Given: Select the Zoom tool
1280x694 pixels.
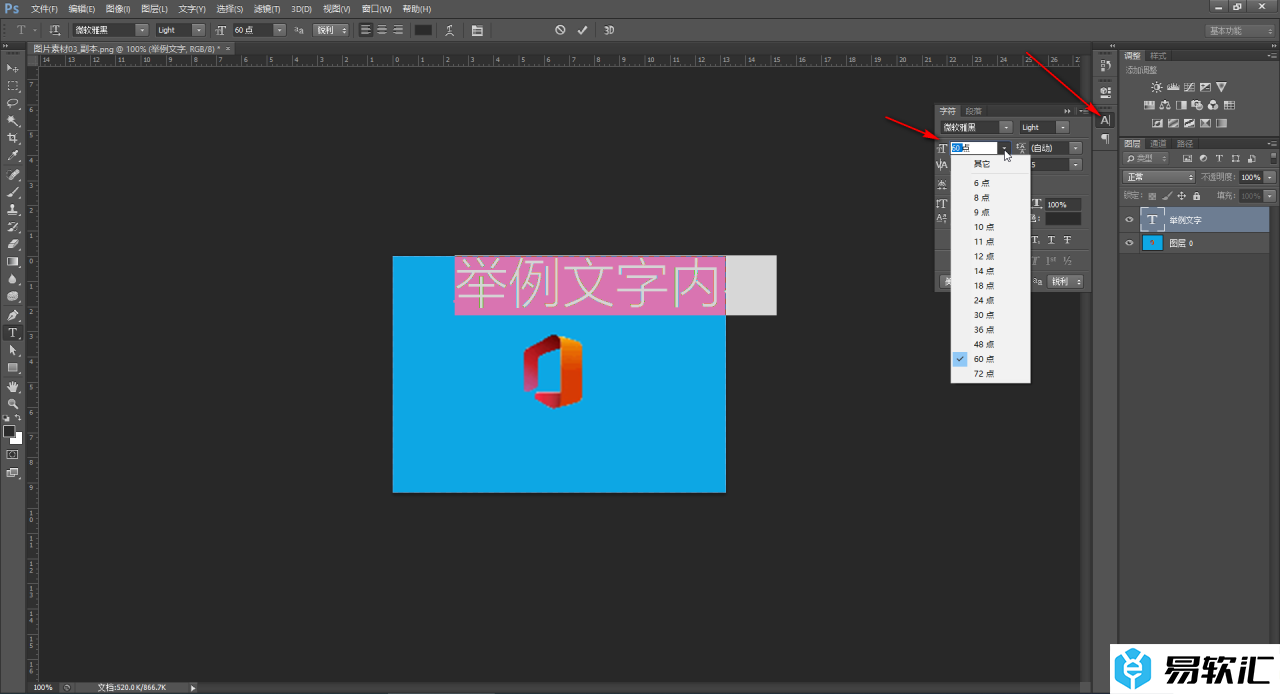Looking at the screenshot, I should (x=13, y=403).
